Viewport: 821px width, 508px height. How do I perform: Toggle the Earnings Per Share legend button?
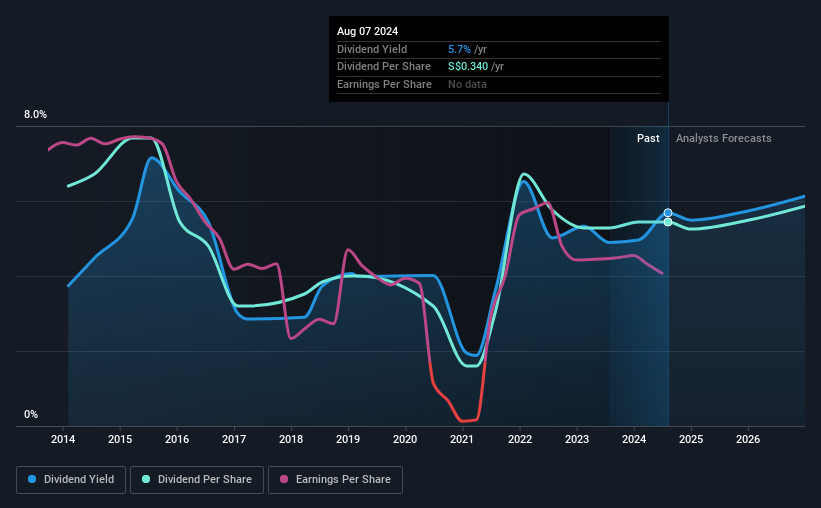335,480
